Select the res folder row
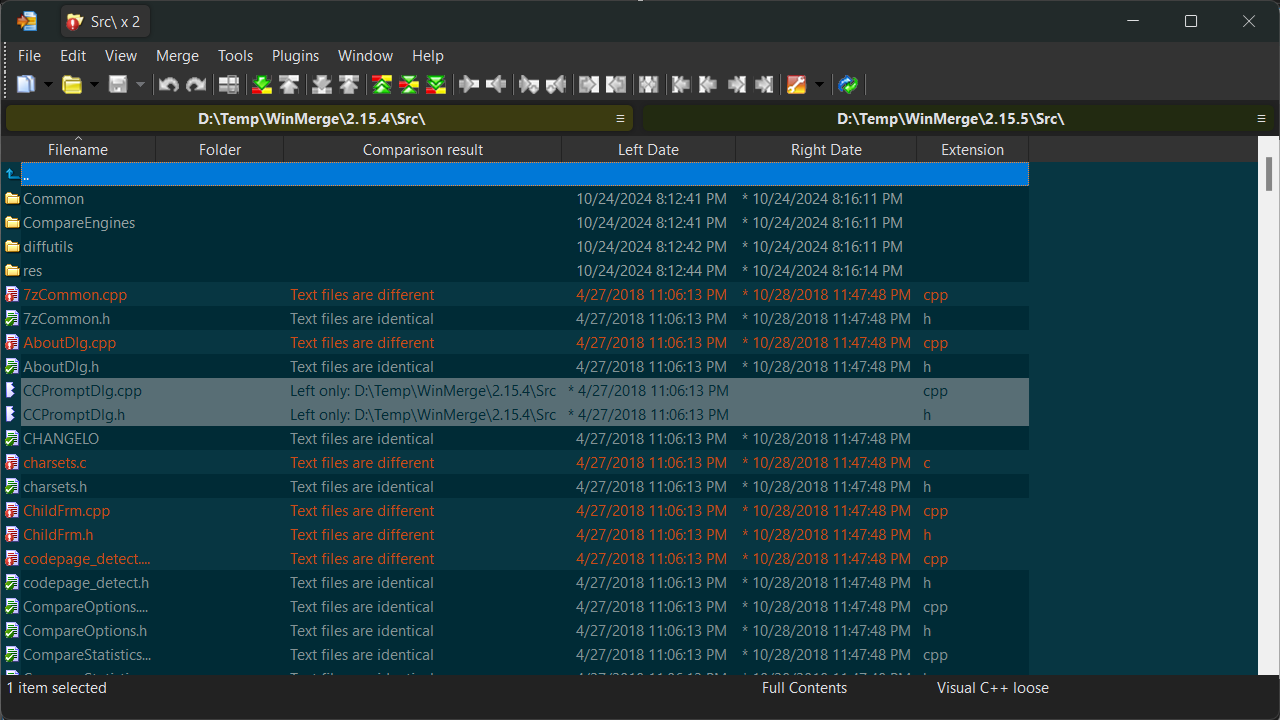 515,271
